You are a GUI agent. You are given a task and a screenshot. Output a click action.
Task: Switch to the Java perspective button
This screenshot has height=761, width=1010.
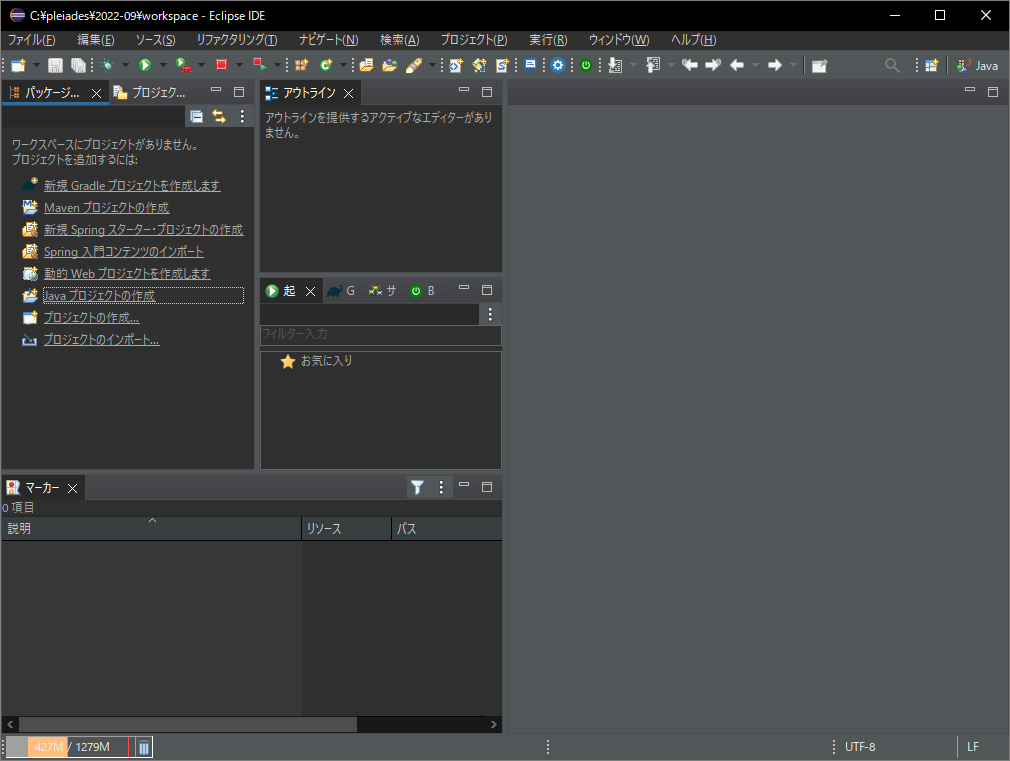[977, 65]
